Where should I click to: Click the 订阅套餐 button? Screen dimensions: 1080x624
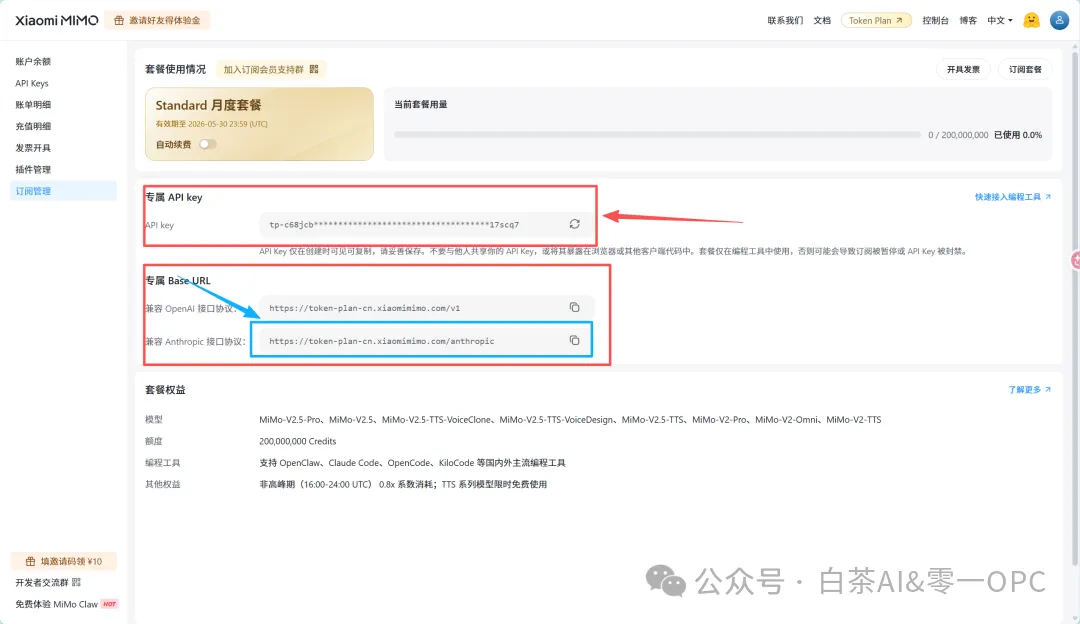[x=1025, y=70]
